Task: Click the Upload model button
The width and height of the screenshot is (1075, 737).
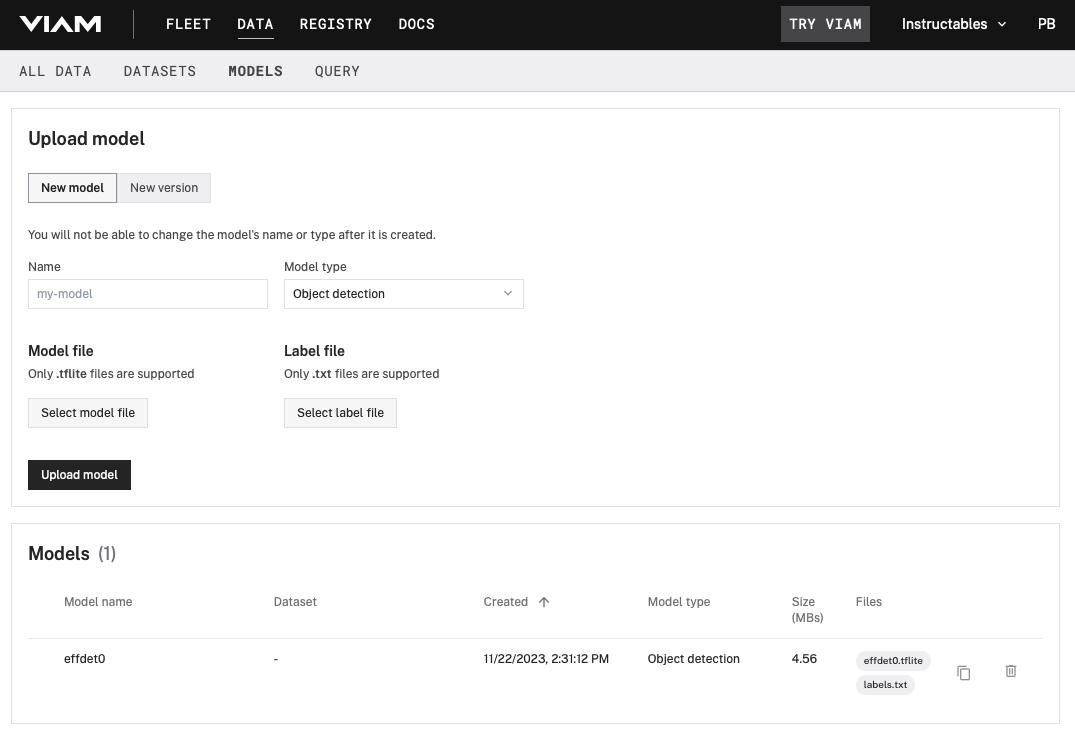Action: tap(80, 474)
